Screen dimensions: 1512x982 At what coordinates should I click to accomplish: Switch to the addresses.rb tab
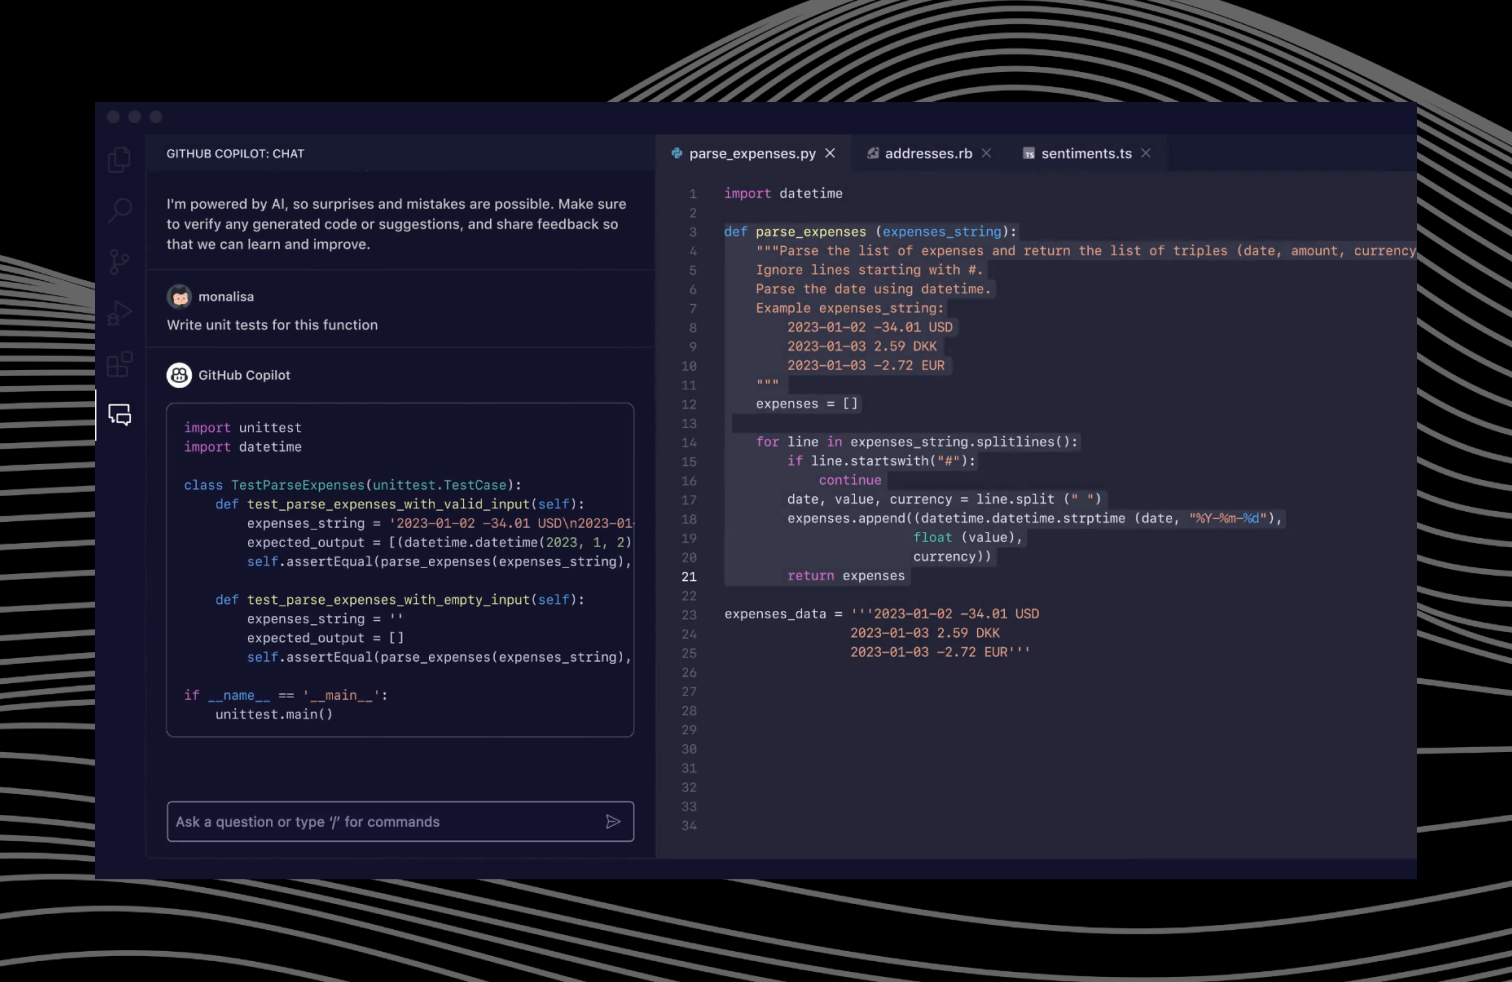[928, 153]
